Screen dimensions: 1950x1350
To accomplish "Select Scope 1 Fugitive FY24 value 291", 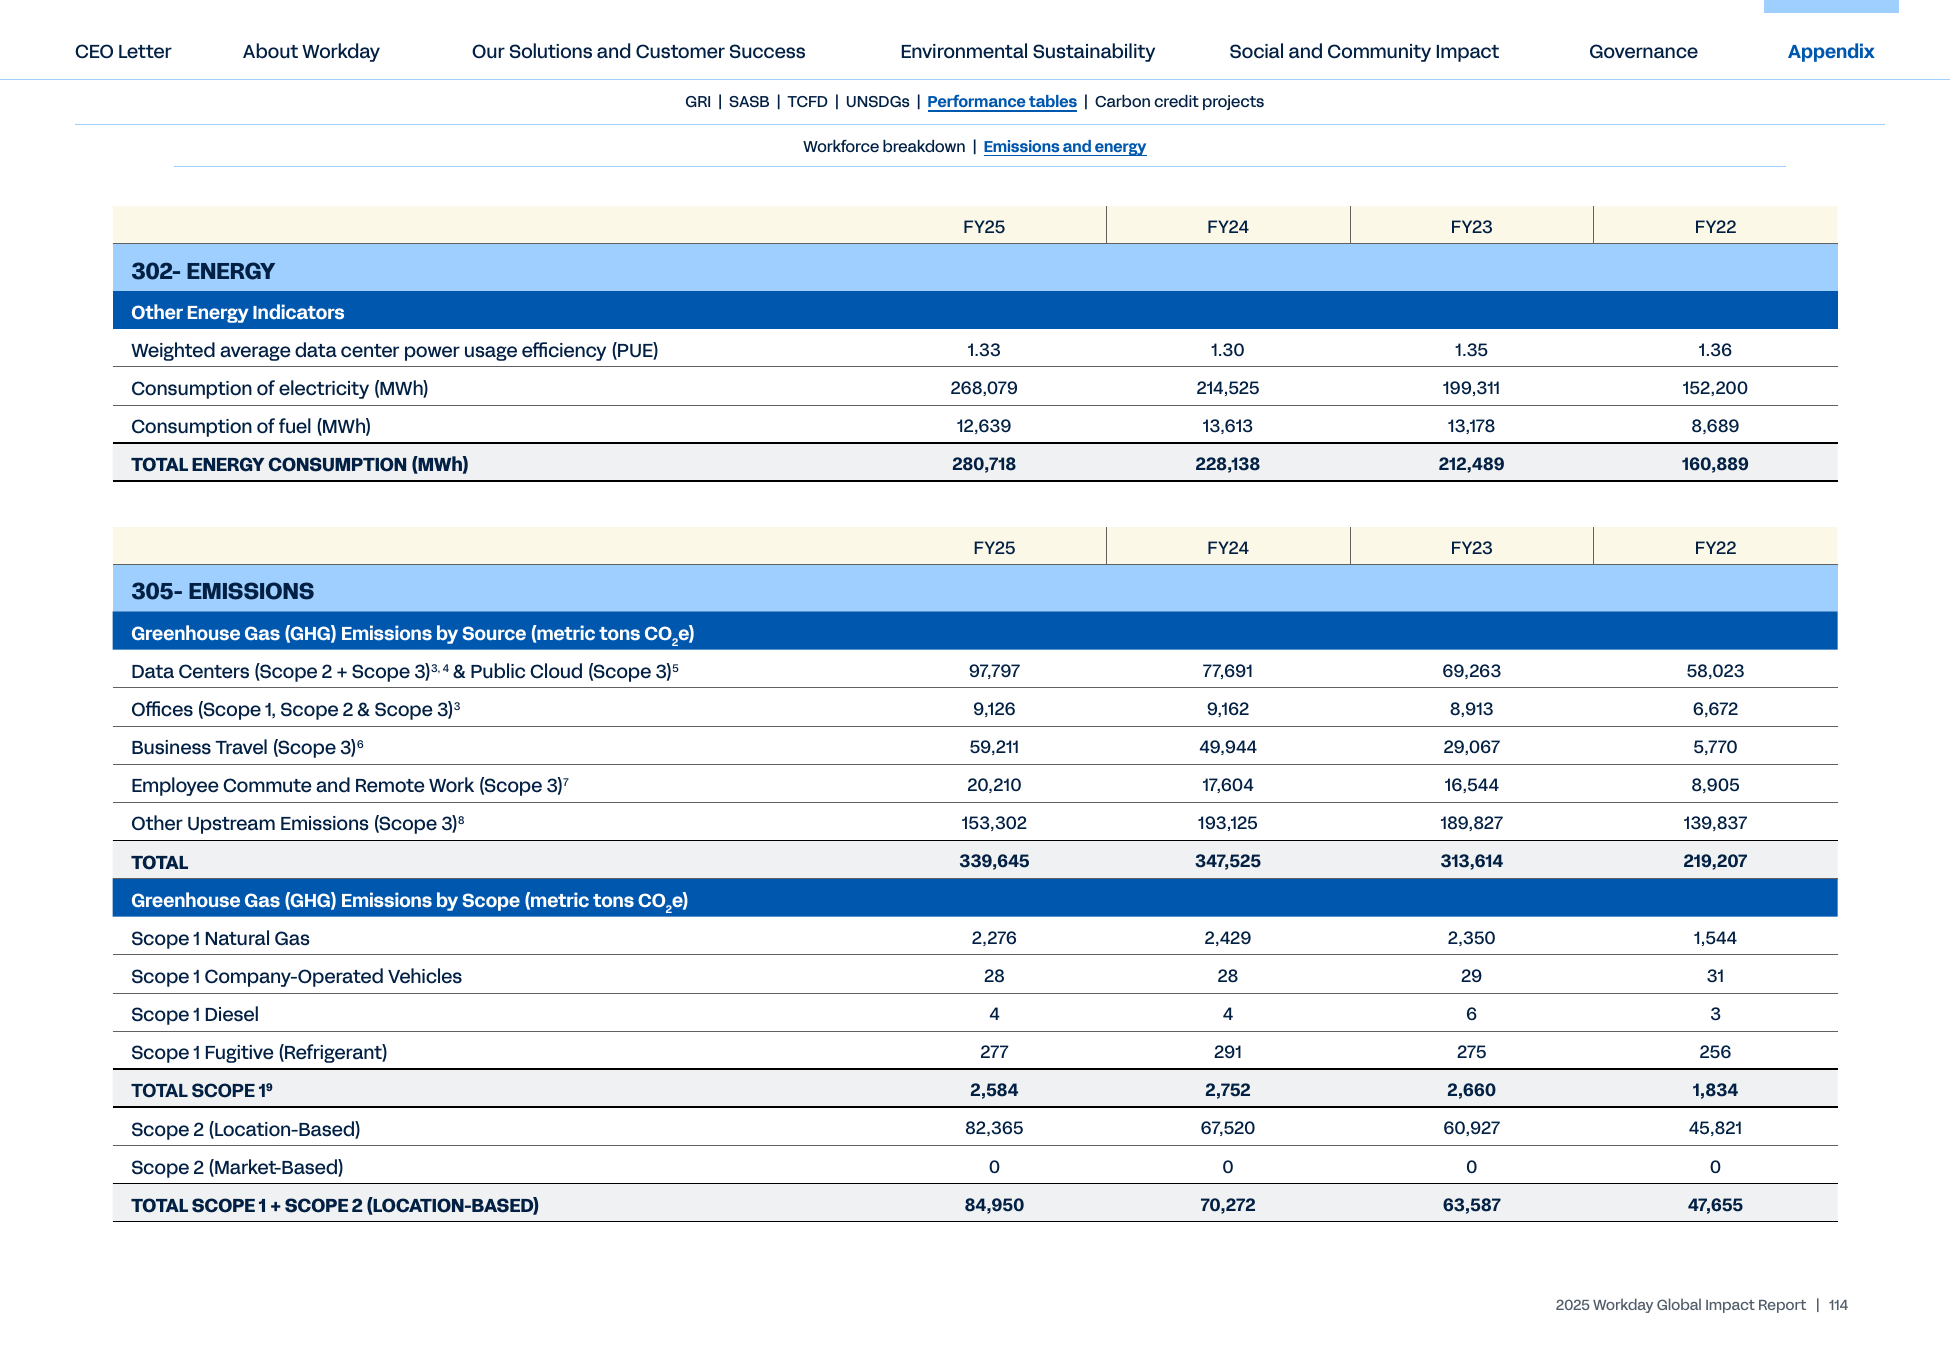I will point(1228,1052).
